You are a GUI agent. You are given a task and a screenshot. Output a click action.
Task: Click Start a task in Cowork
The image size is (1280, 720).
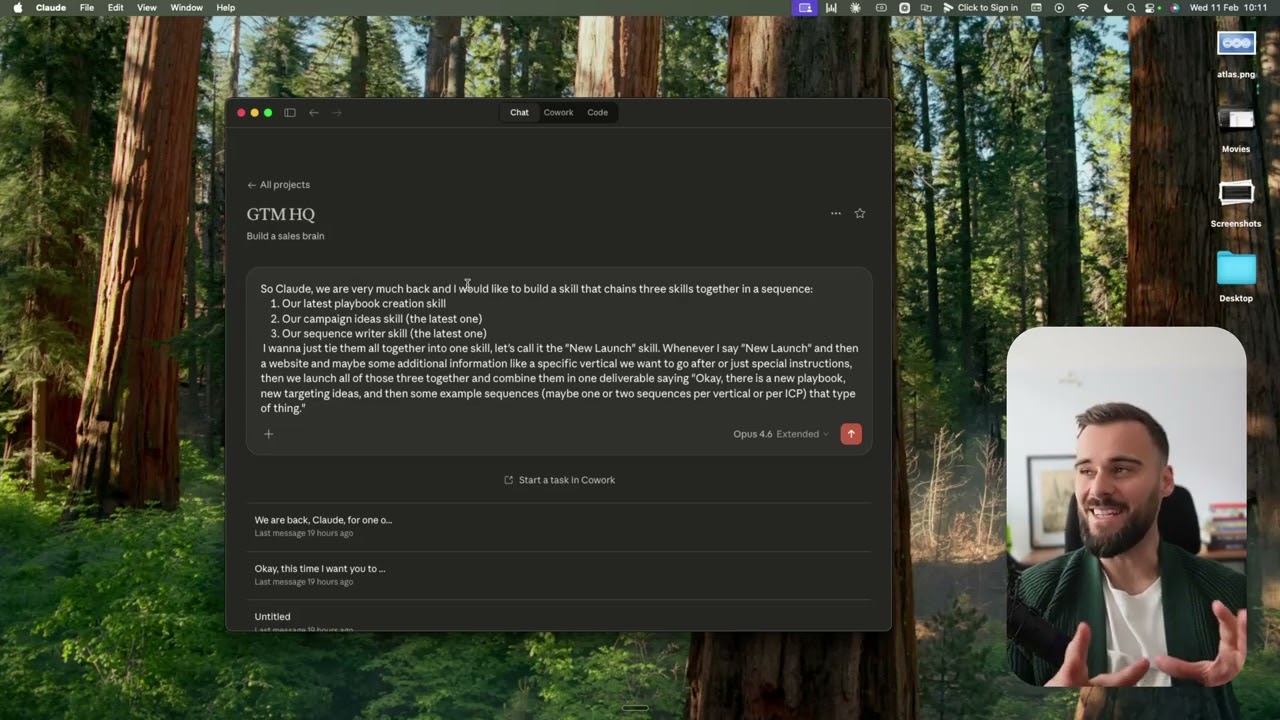click(559, 480)
